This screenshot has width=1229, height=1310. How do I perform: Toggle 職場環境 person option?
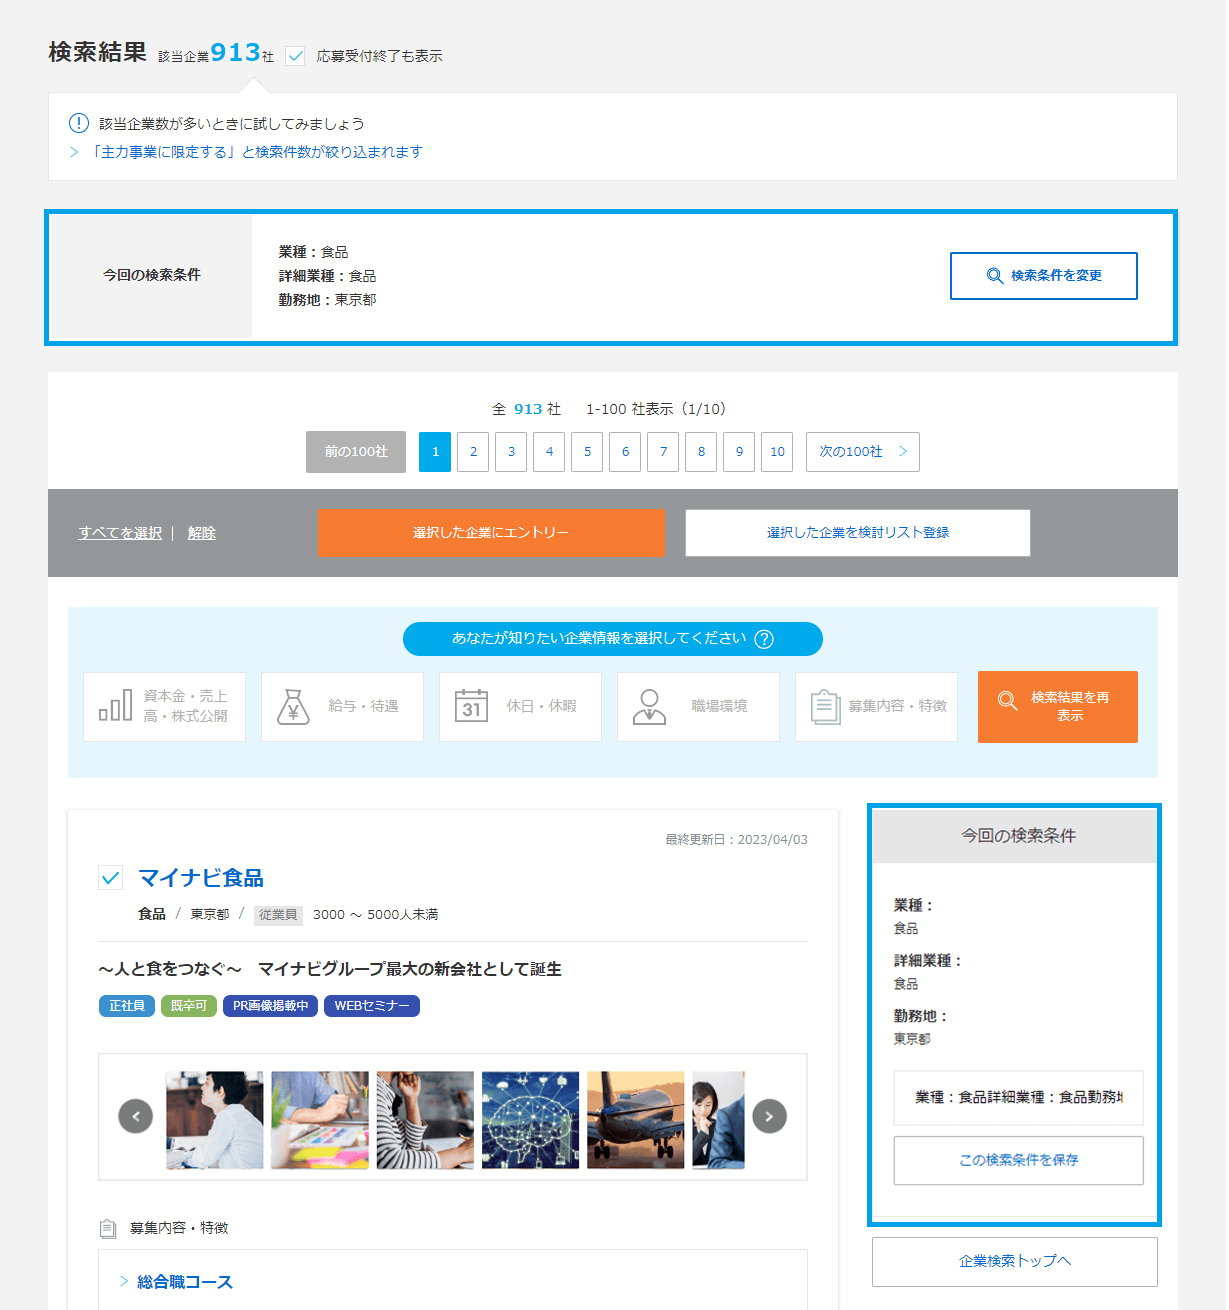pyautogui.click(x=698, y=707)
